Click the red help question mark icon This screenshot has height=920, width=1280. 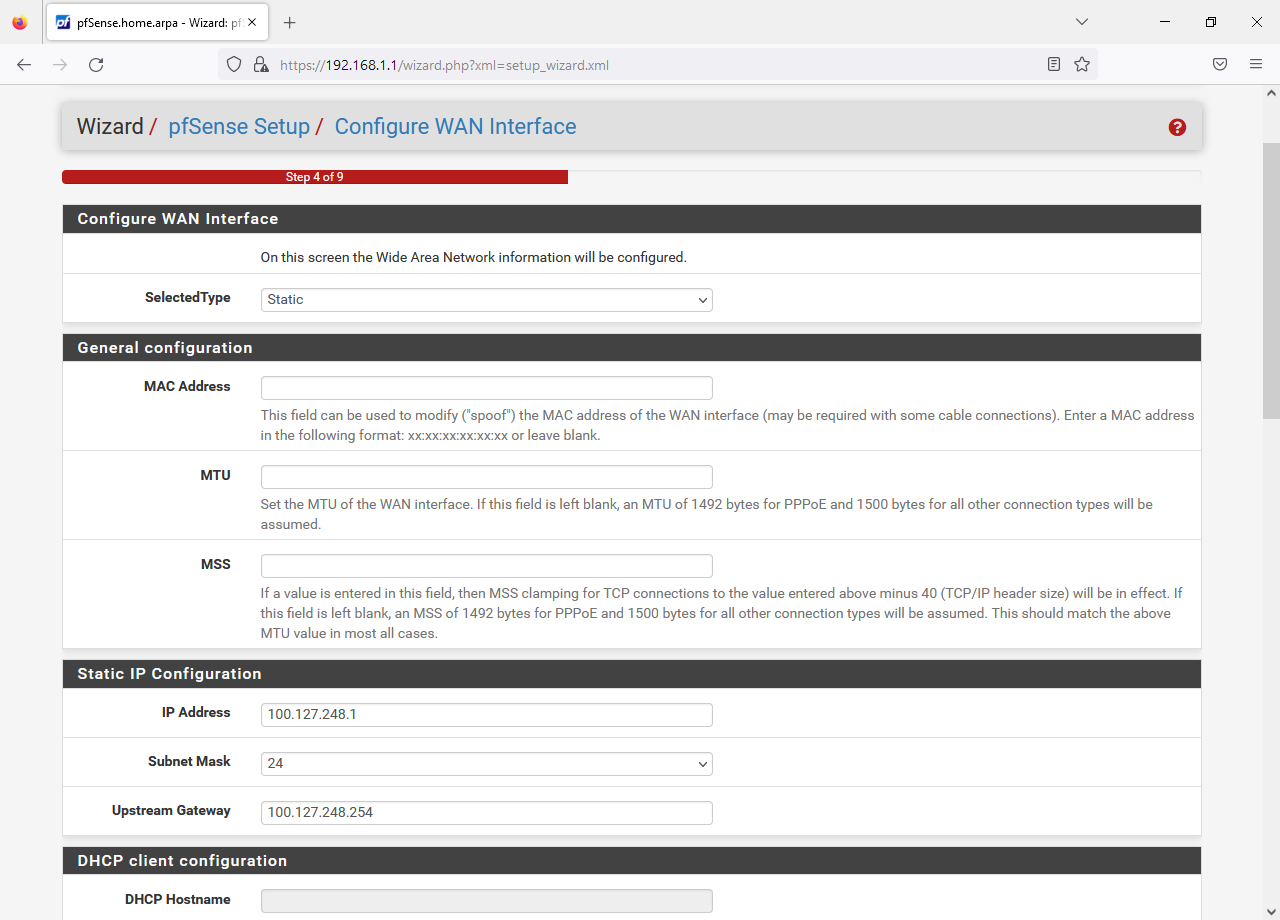point(1177,127)
